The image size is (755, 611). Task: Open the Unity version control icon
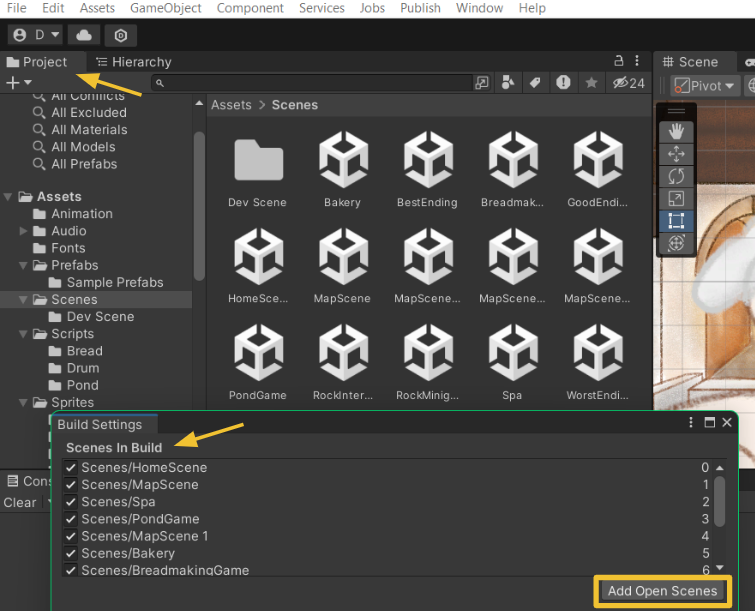120,35
